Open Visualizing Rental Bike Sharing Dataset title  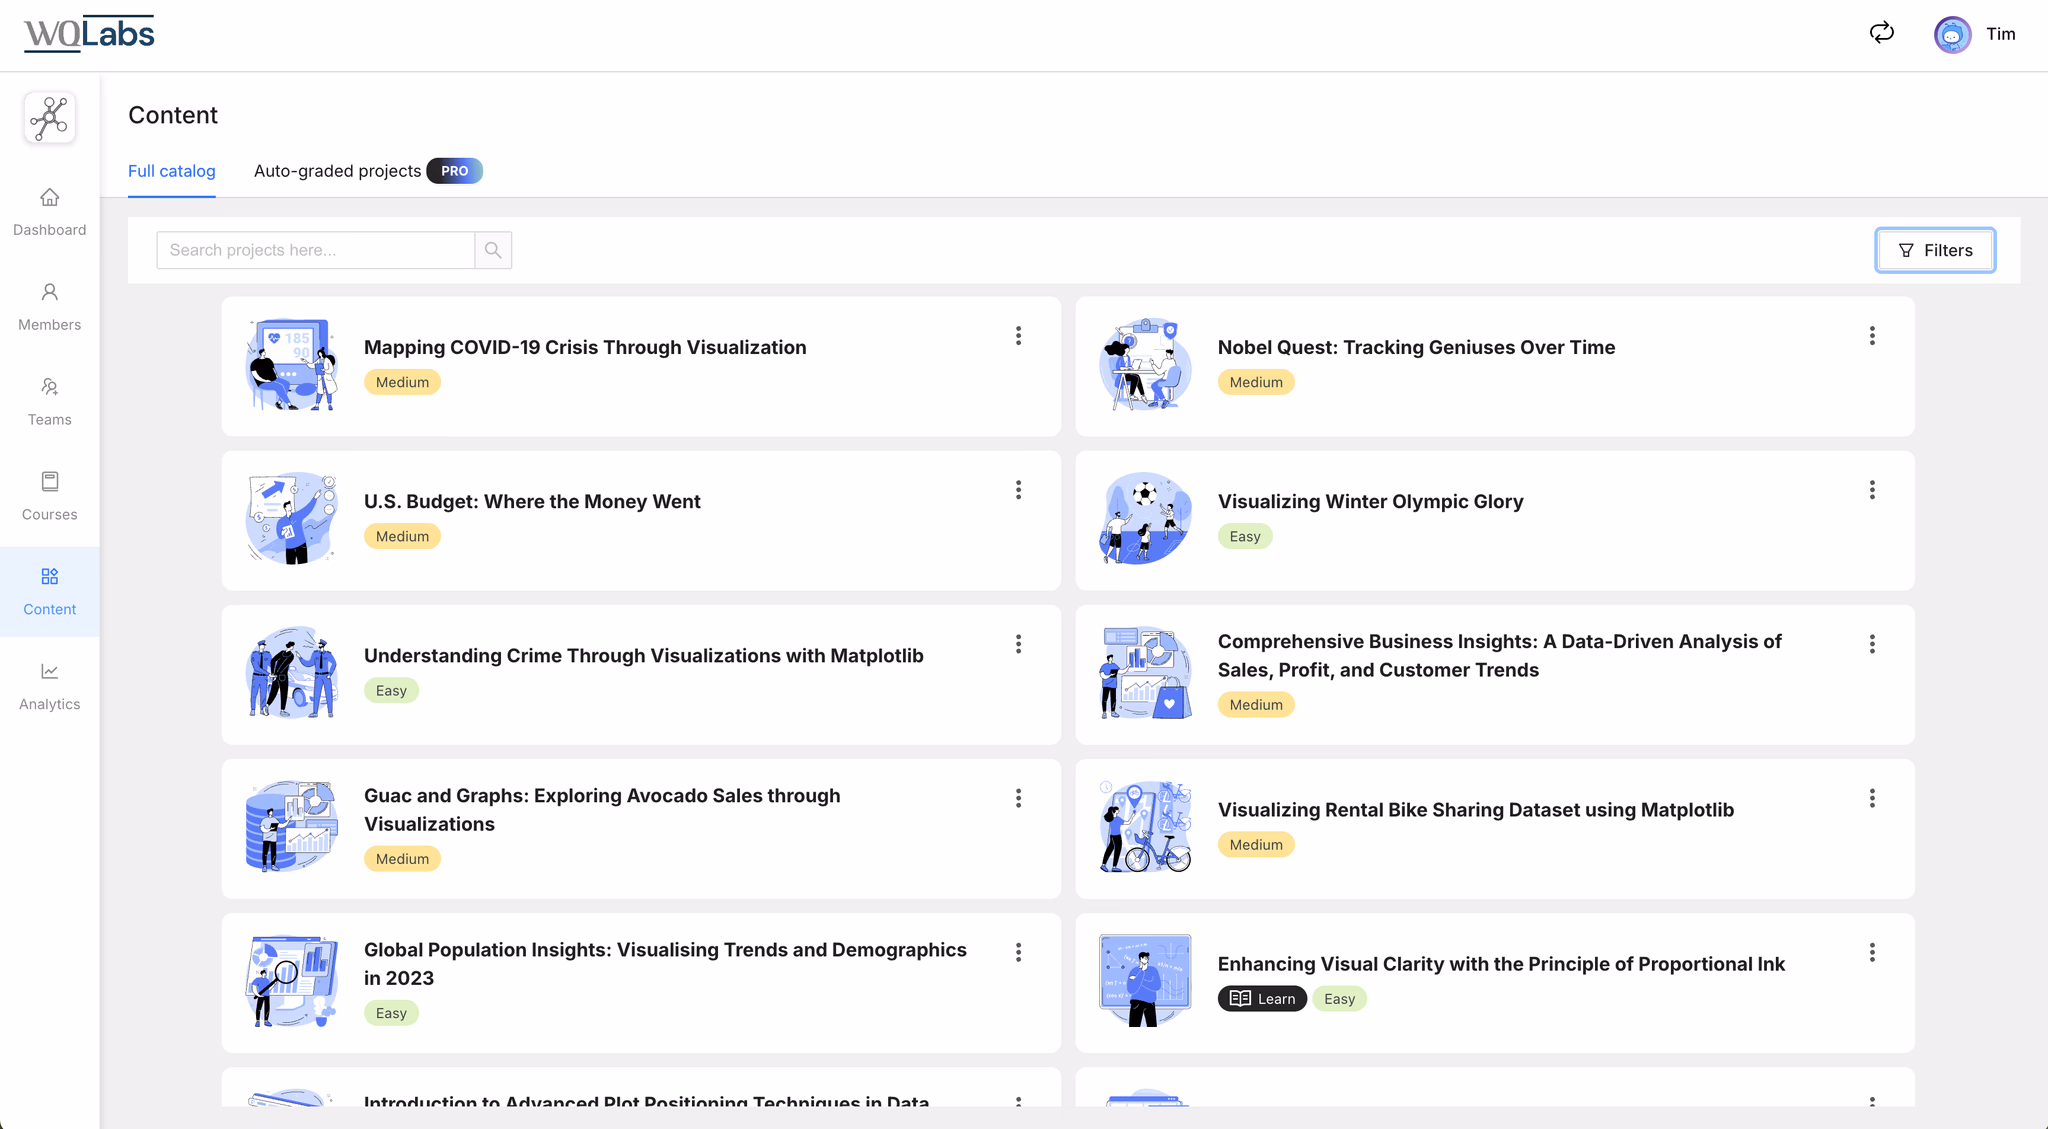(1476, 810)
